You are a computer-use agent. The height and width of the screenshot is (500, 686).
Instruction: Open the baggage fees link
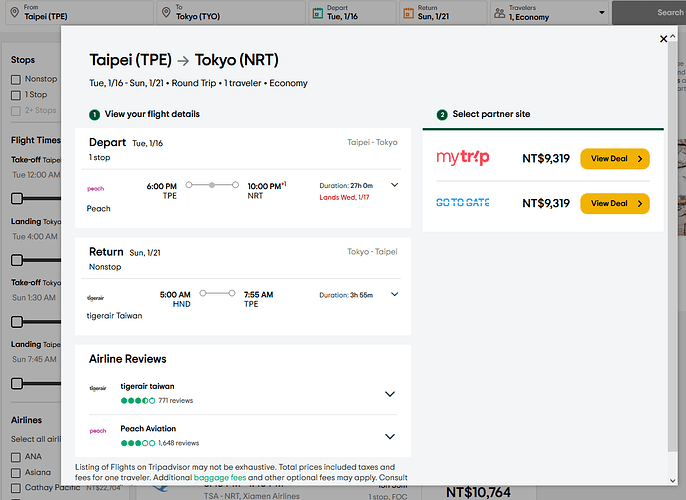[220, 478]
